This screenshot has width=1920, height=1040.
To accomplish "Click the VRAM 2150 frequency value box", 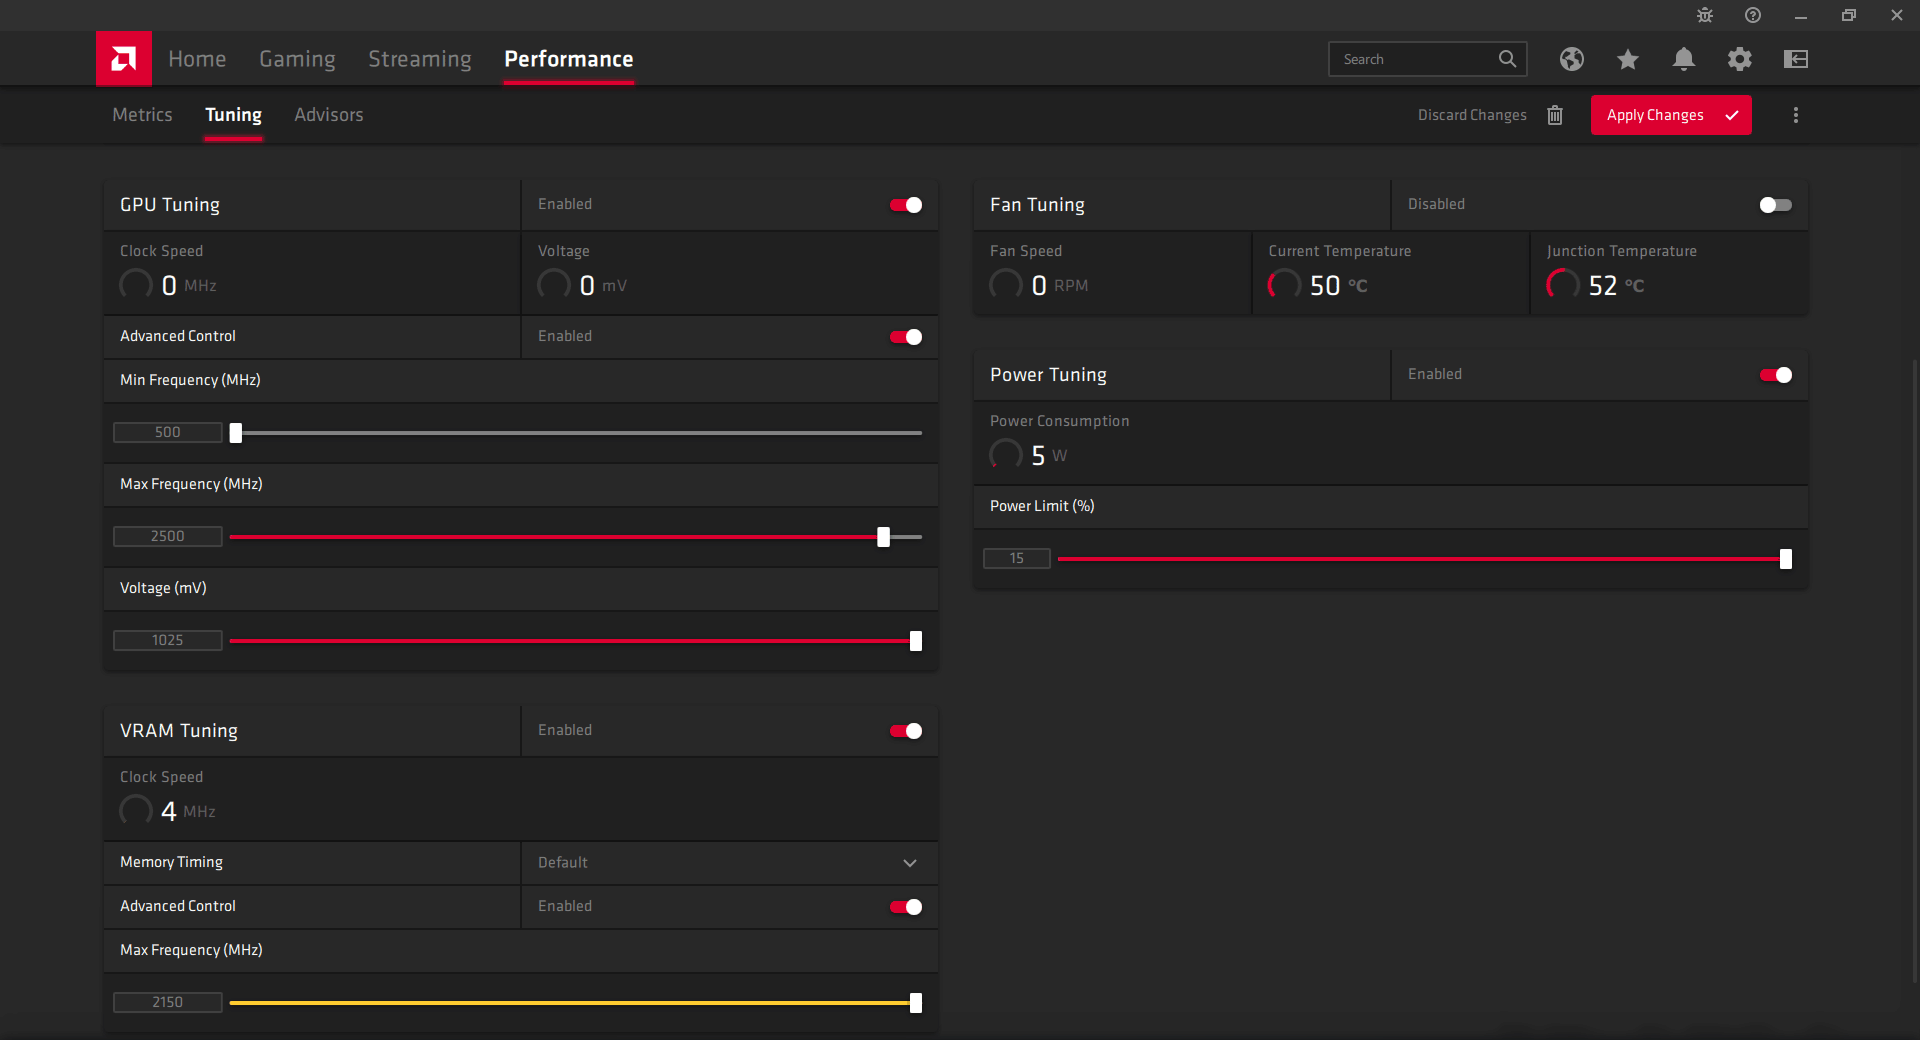I will click(168, 1003).
